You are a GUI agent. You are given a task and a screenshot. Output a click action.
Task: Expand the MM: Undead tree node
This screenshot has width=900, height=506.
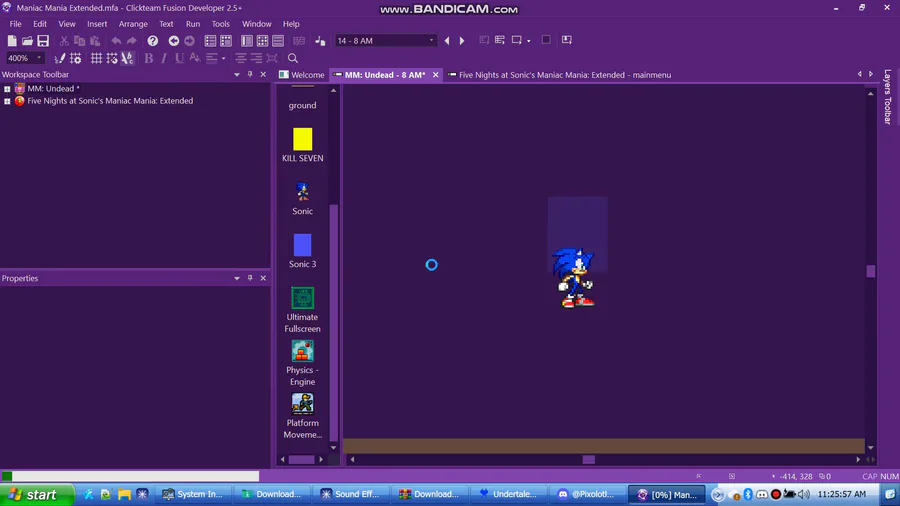(7, 89)
